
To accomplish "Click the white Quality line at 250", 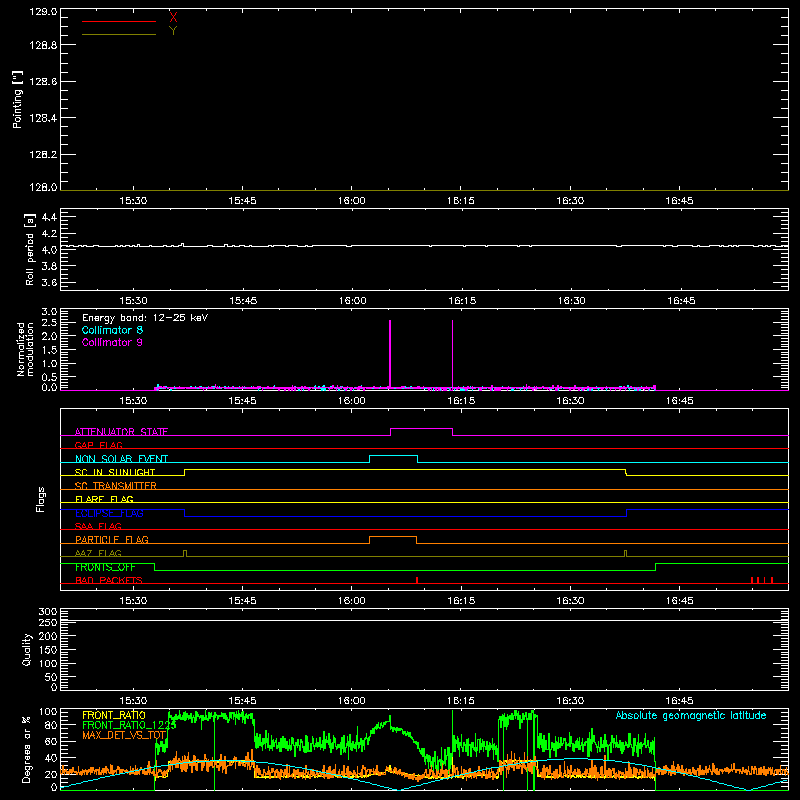I will (424, 621).
